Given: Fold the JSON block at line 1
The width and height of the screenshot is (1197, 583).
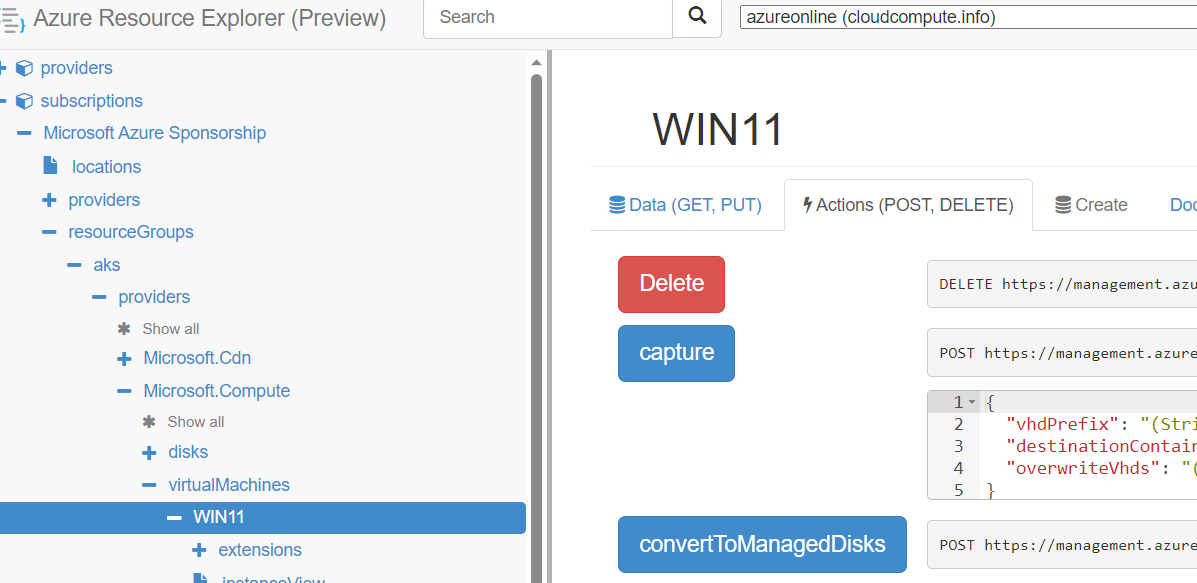Looking at the screenshot, I should pos(972,402).
